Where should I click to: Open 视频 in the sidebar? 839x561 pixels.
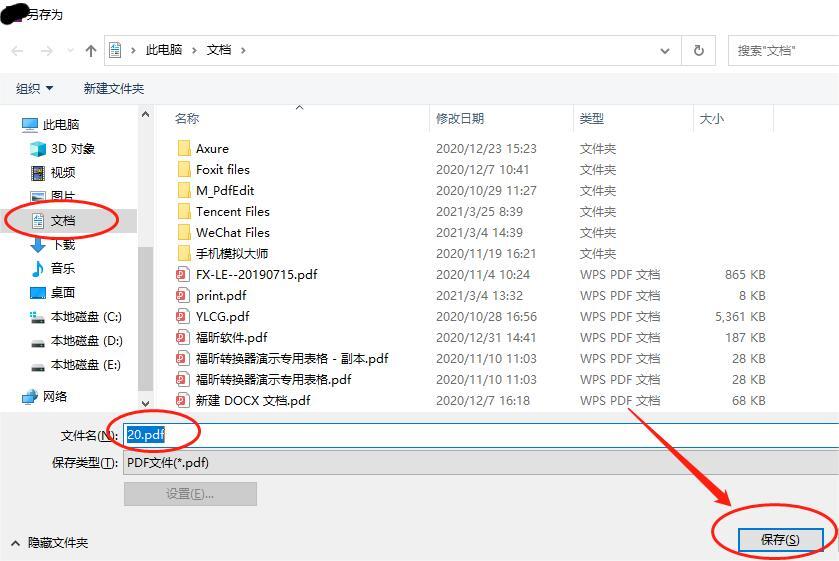click(x=53, y=172)
